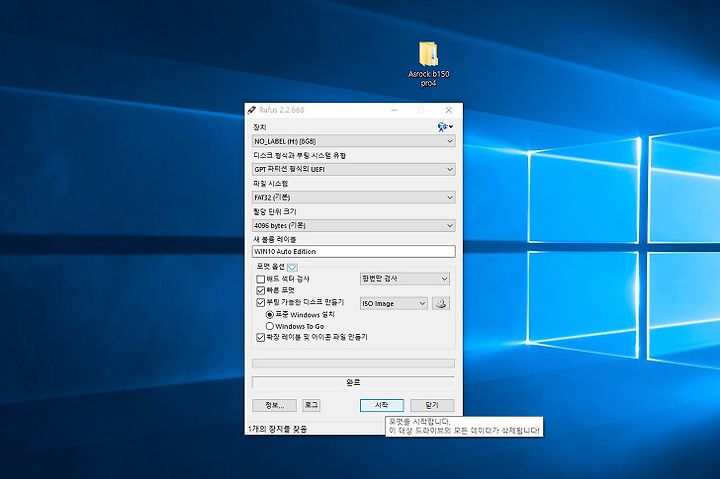
Task: Click the format progress bar
Action: click(x=354, y=363)
